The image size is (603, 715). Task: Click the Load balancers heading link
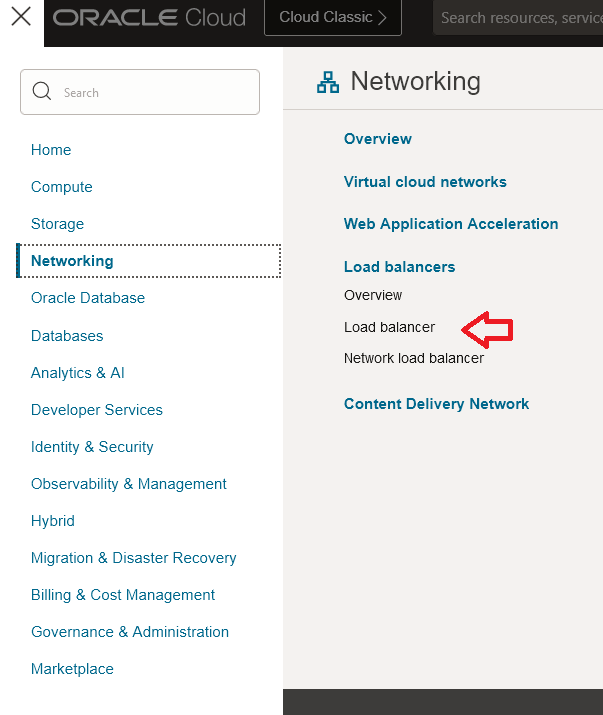(400, 267)
